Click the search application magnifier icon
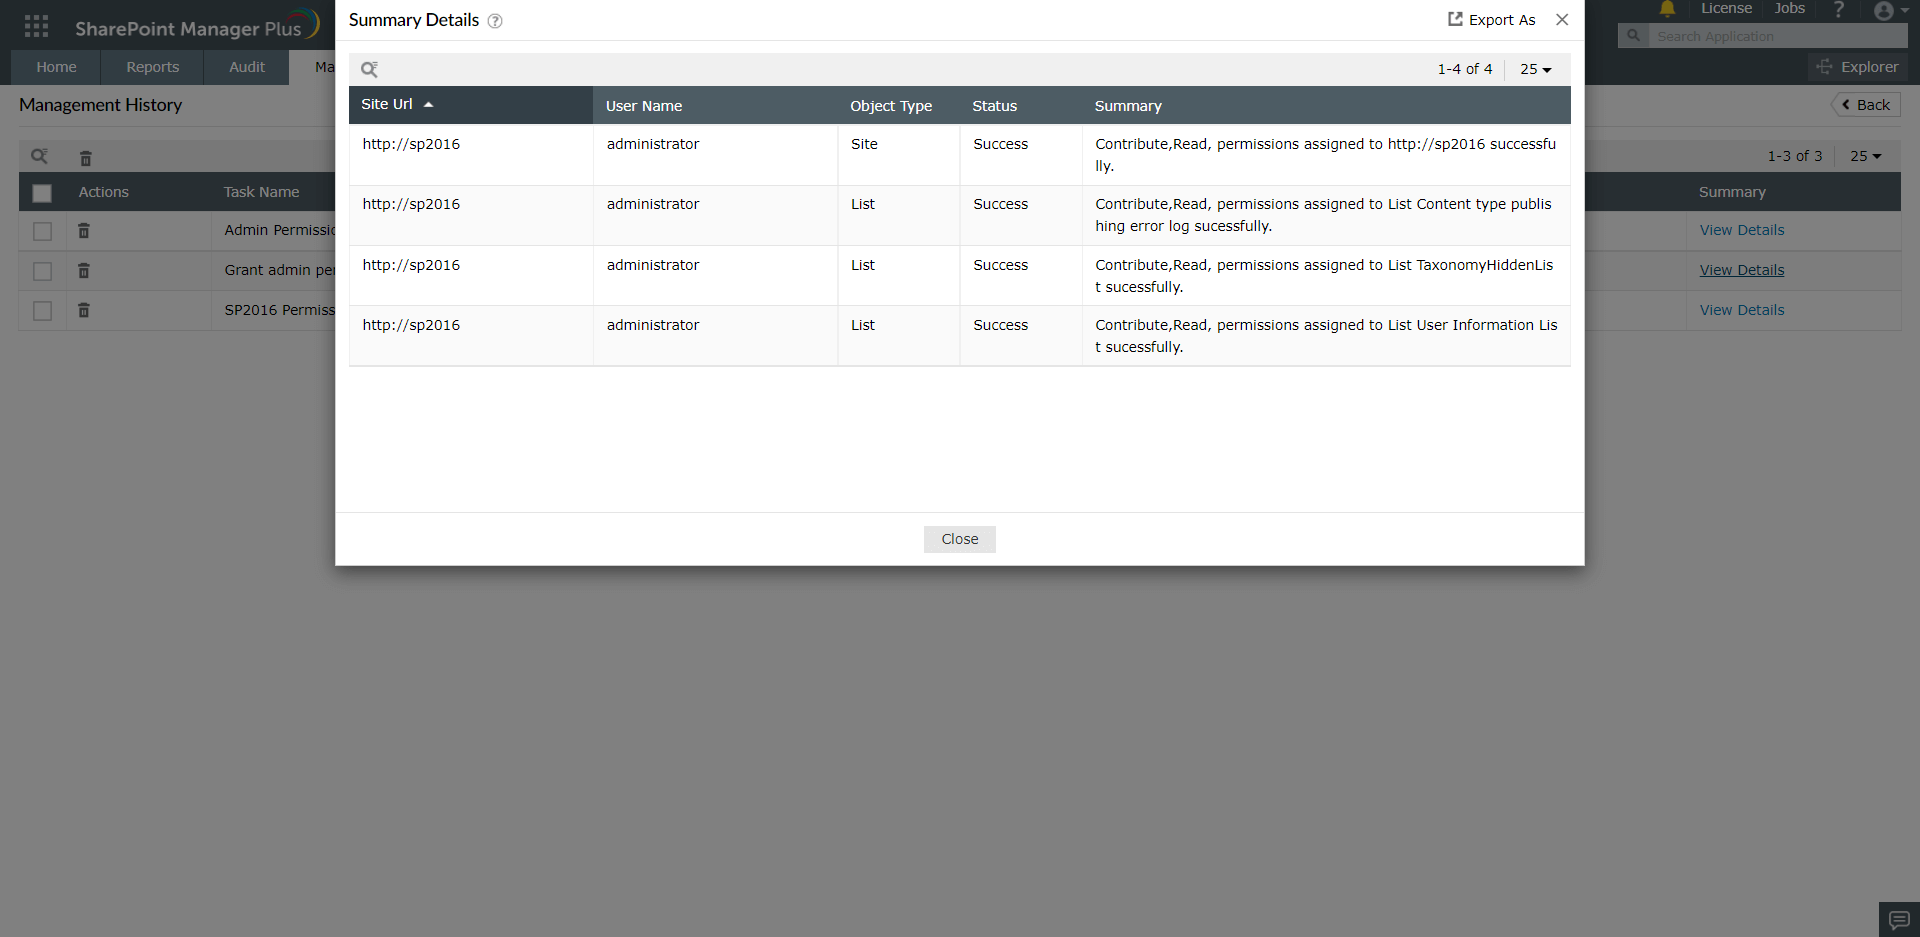This screenshot has height=937, width=1920. [x=1633, y=36]
